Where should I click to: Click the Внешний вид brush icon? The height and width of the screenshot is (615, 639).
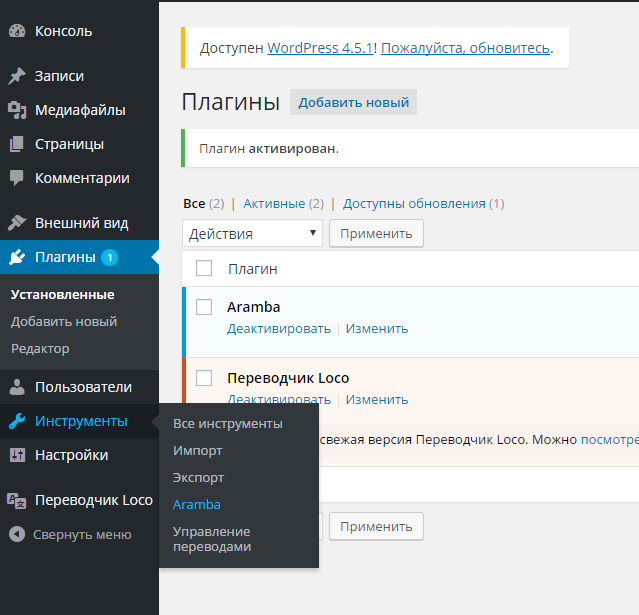click(x=17, y=223)
